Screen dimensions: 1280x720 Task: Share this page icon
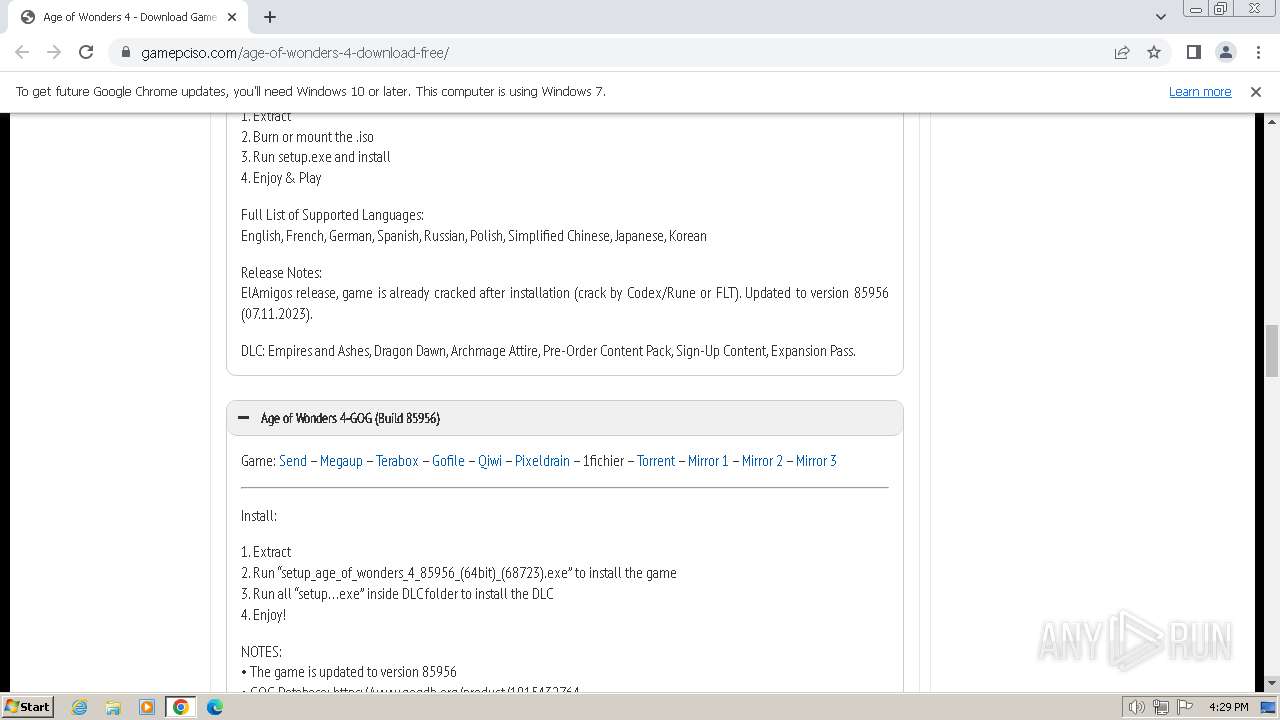[1122, 52]
